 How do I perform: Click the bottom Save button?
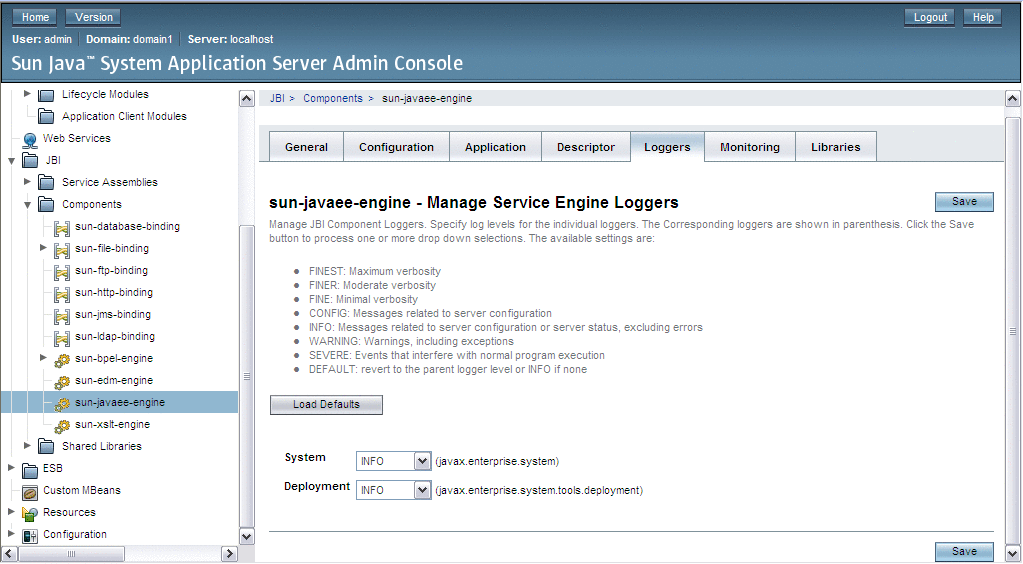click(964, 552)
